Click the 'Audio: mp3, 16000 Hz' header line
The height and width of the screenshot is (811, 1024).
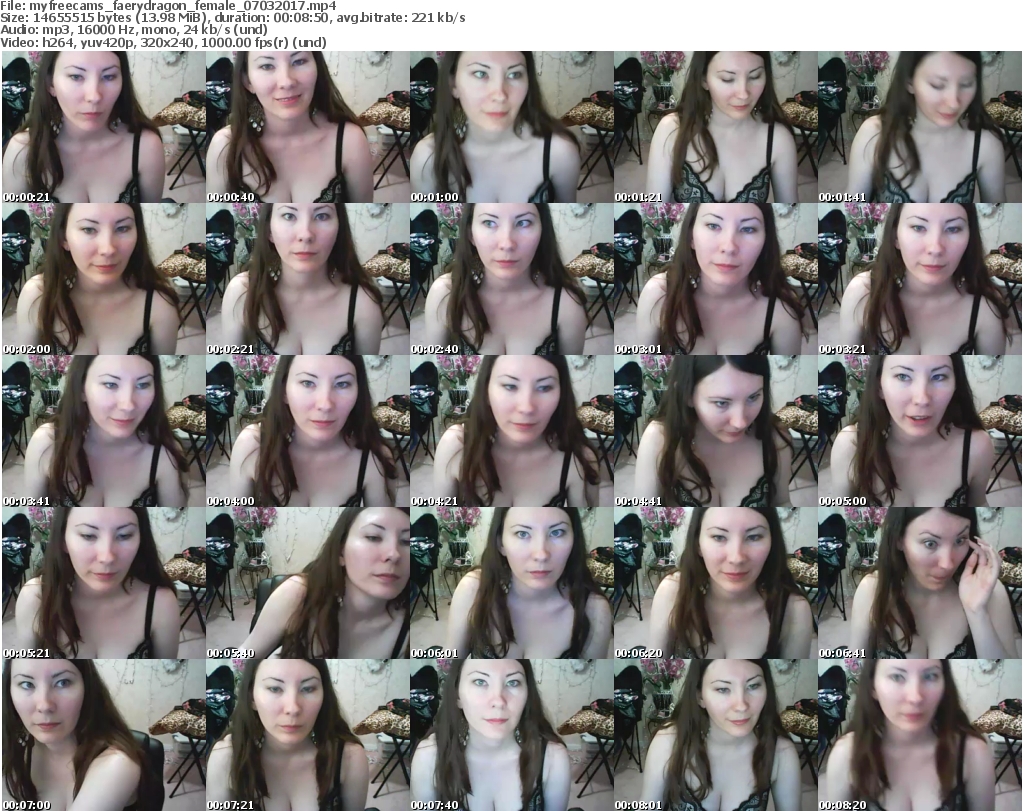click(x=134, y=30)
